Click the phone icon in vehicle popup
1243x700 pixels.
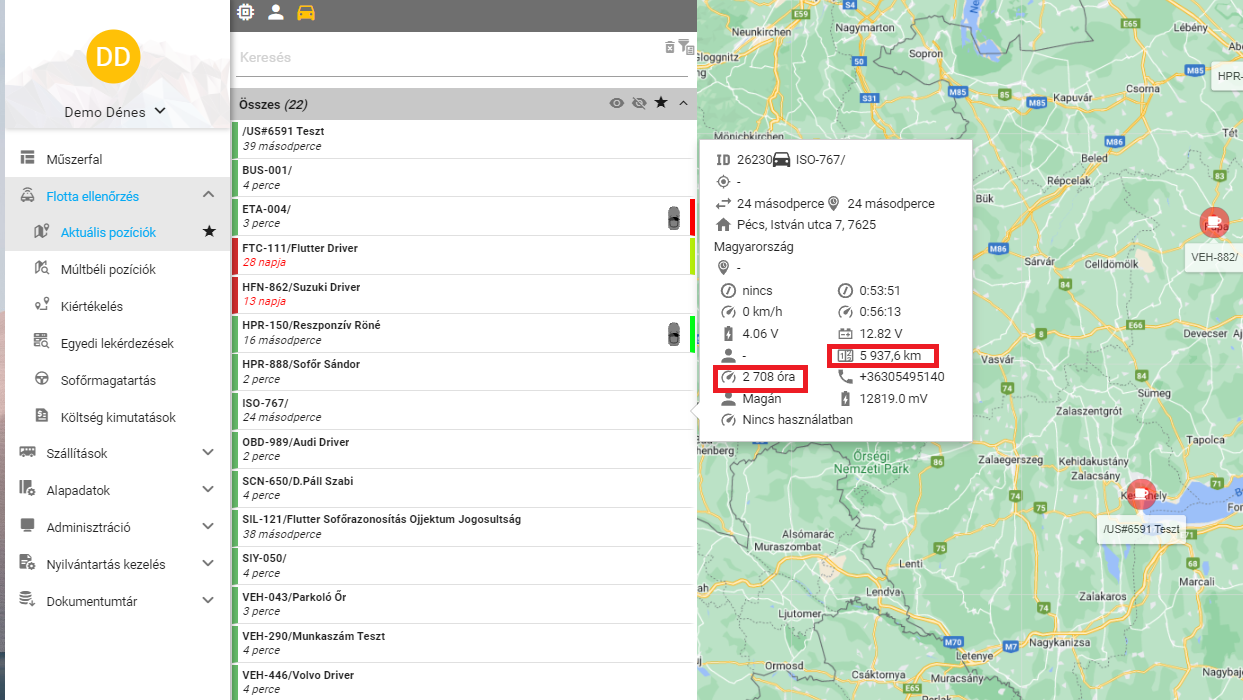pyautogui.click(x=845, y=377)
